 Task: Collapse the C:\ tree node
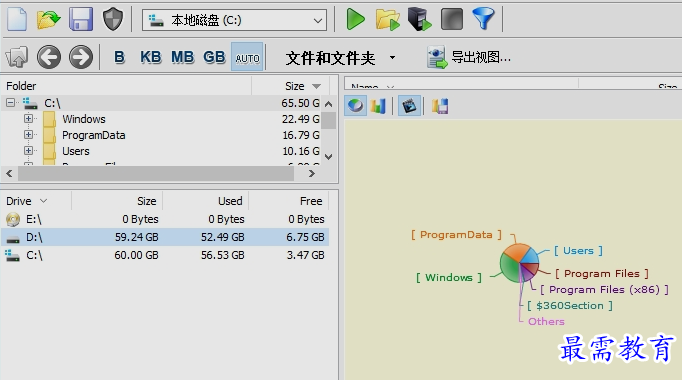coord(10,103)
